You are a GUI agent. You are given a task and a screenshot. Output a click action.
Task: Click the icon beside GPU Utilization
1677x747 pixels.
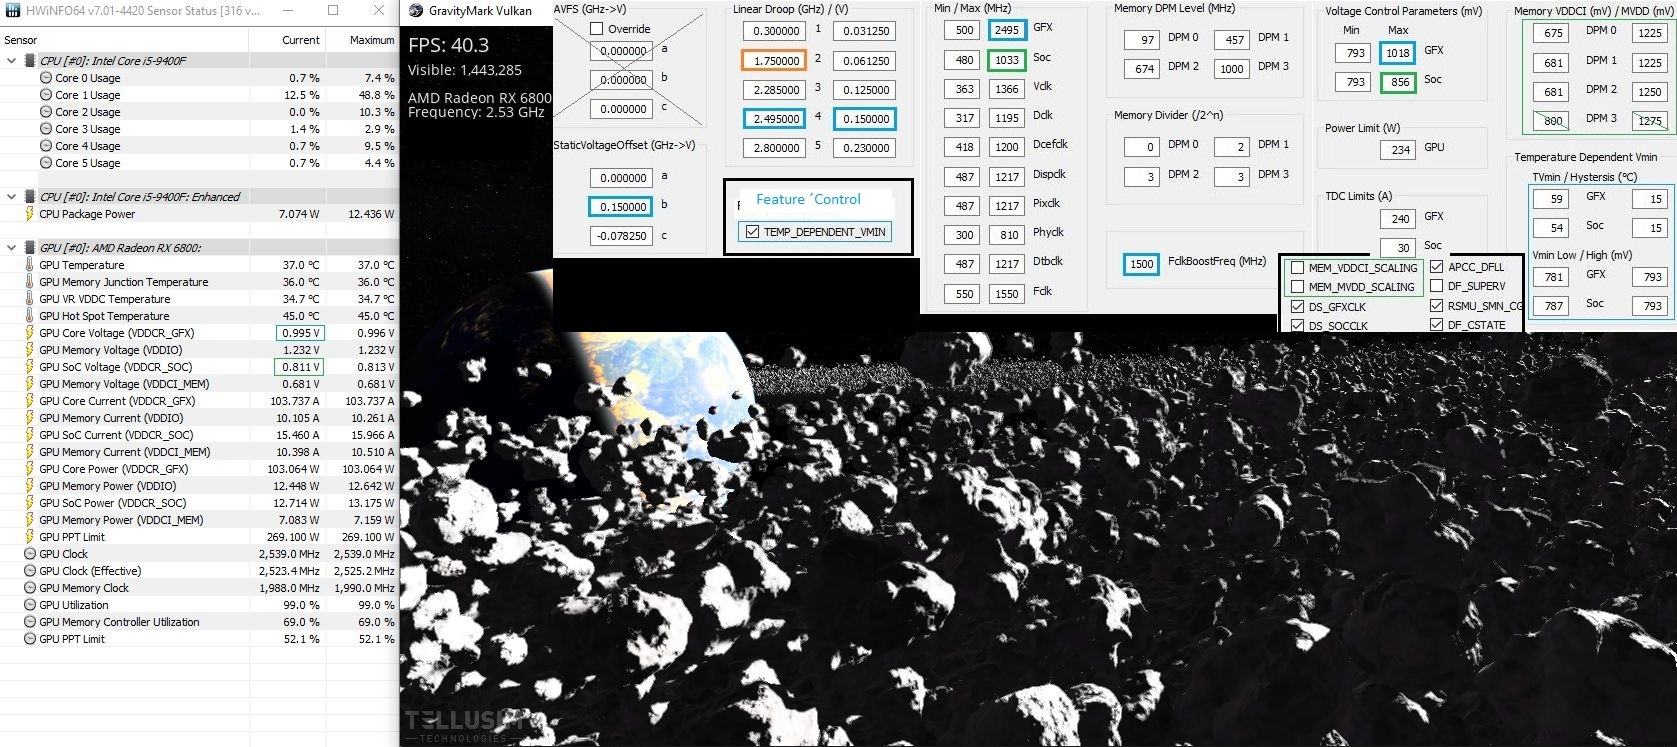30,605
